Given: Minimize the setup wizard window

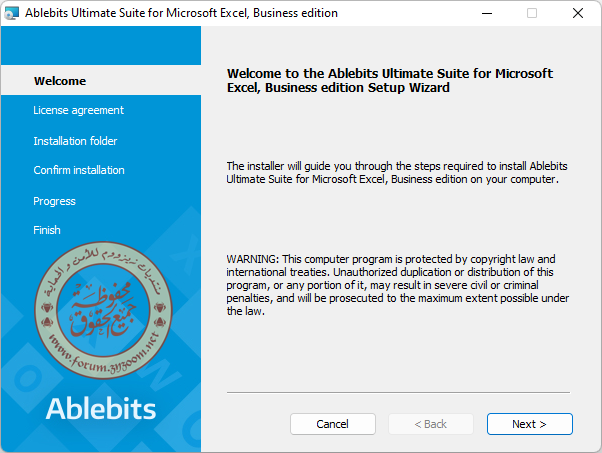Looking at the screenshot, I should [x=487, y=13].
